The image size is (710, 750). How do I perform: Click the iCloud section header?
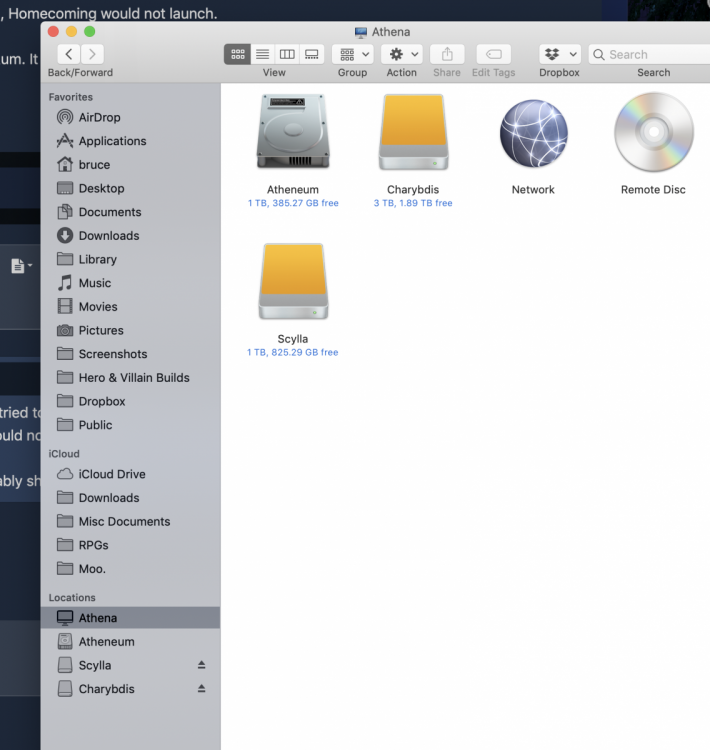[x=64, y=454]
